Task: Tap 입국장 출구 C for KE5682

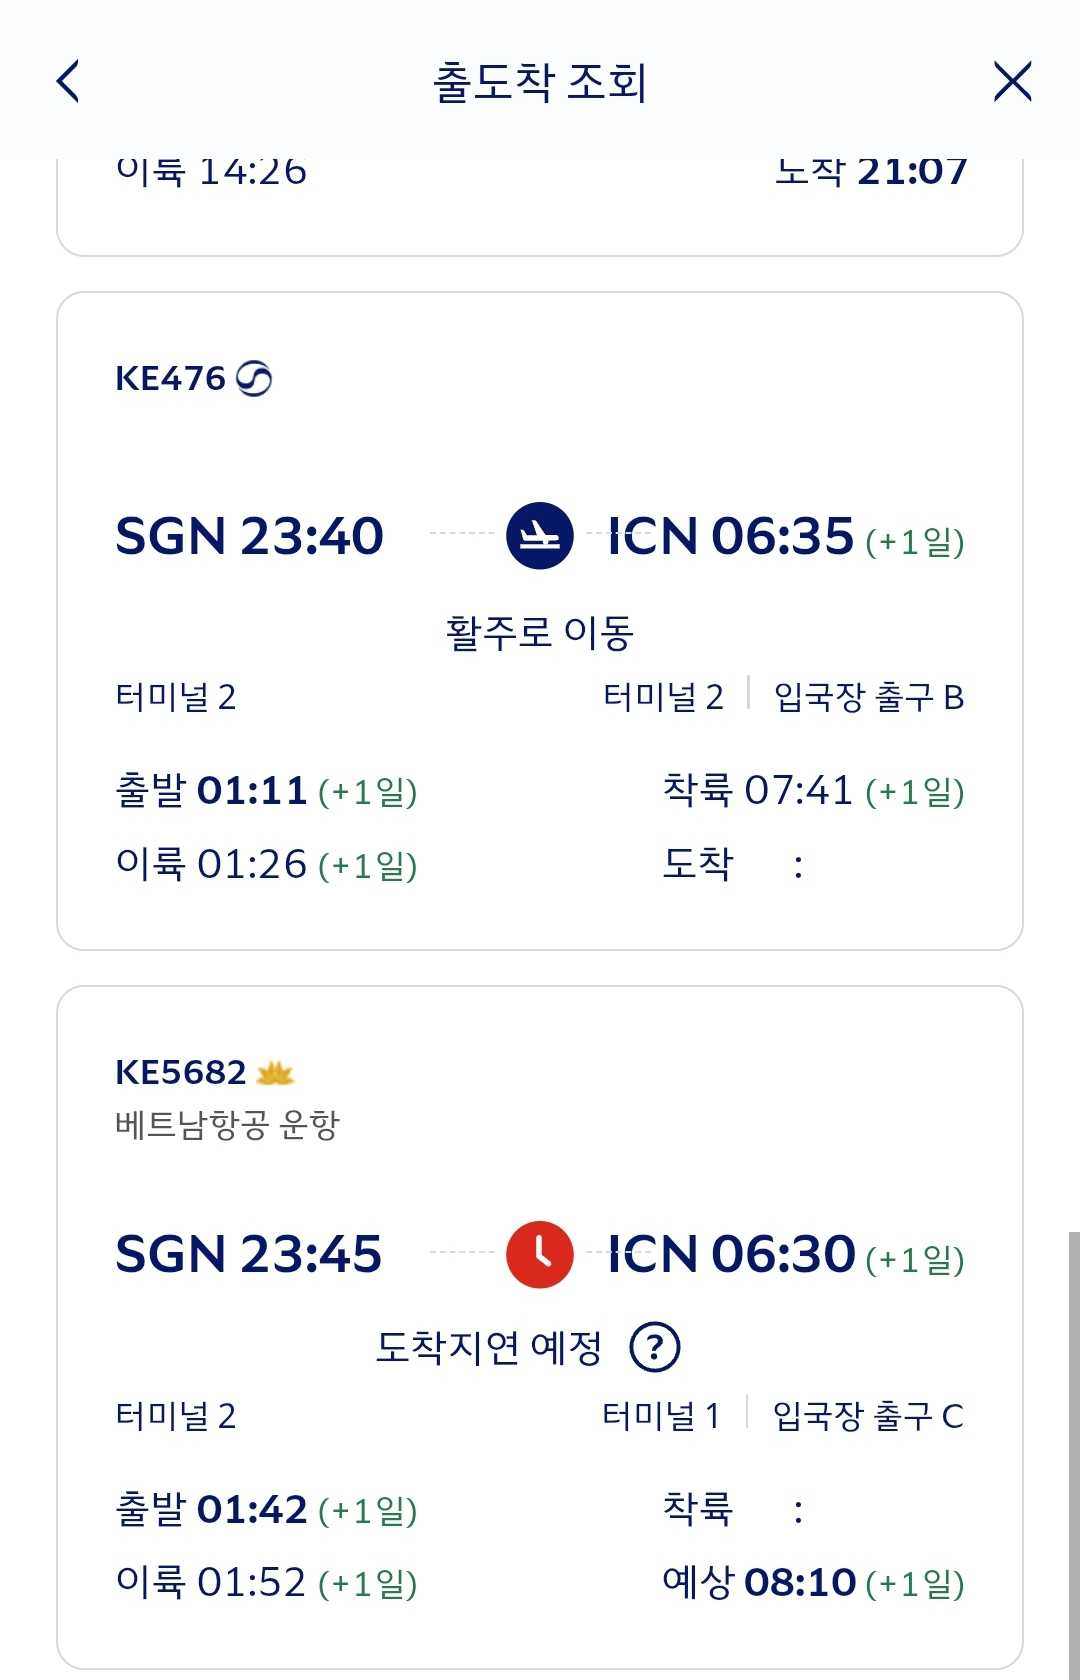Action: click(x=868, y=1416)
